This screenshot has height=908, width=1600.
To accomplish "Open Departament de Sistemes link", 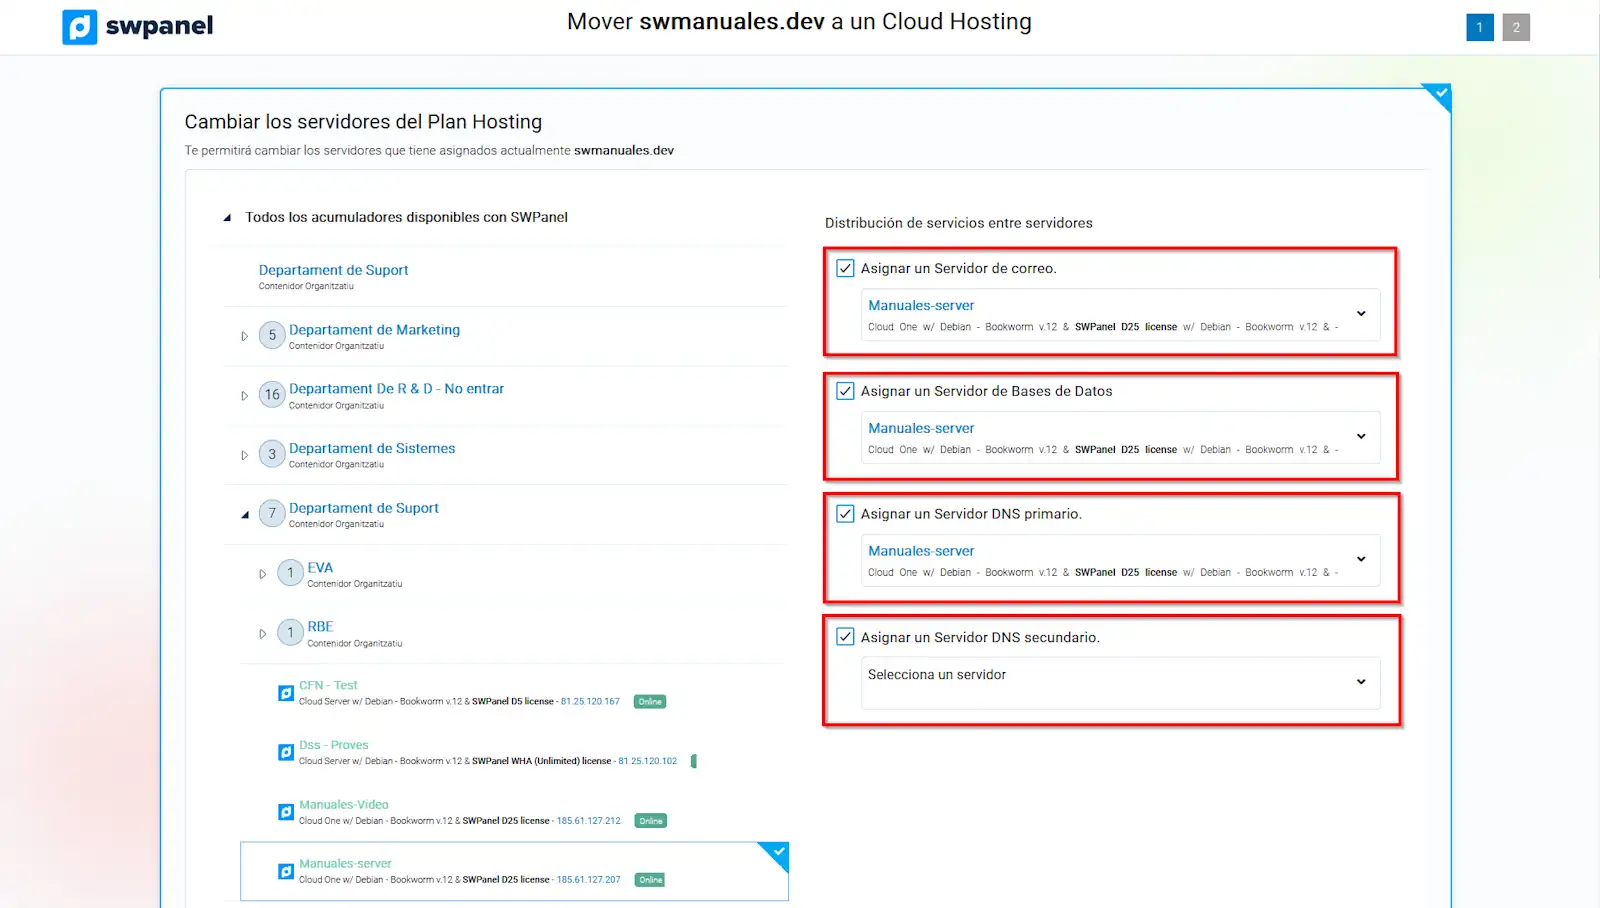I will point(372,448).
